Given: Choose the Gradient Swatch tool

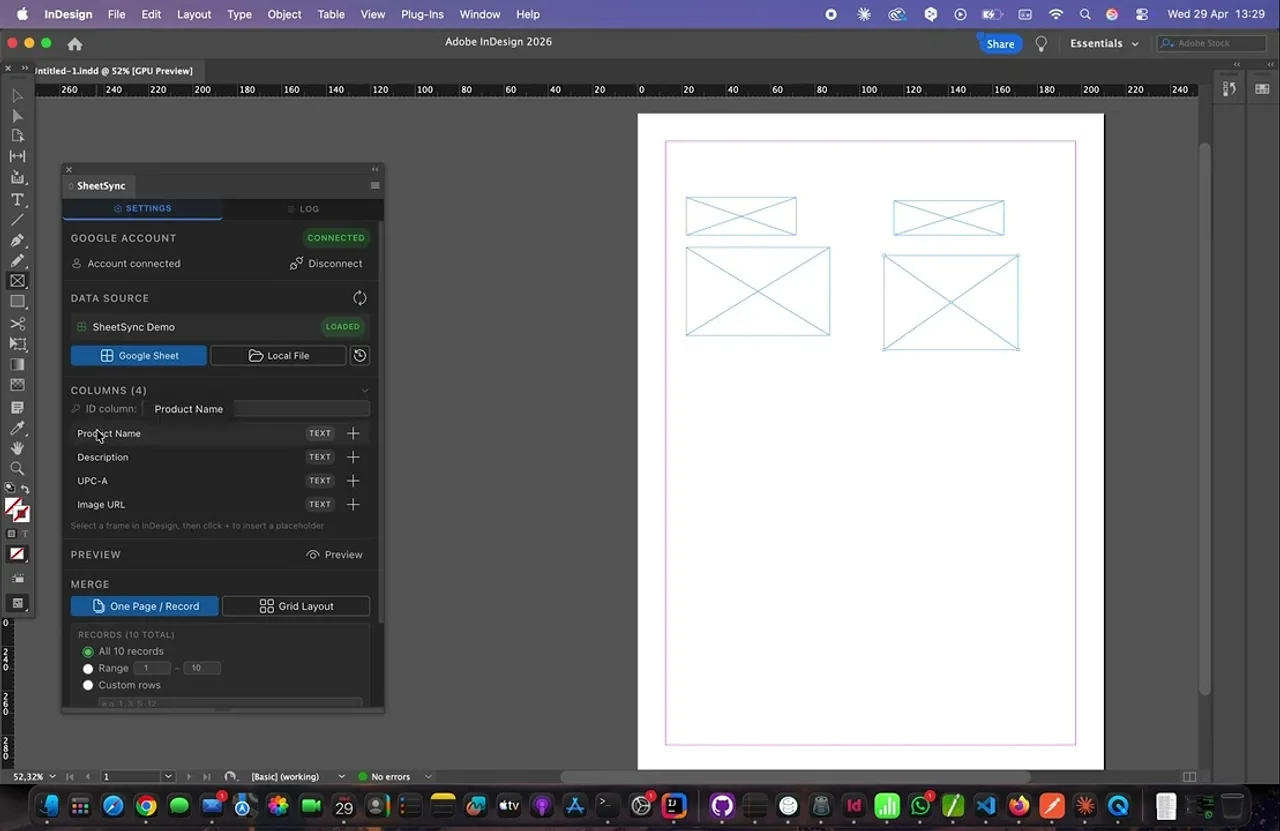Looking at the screenshot, I should (17, 365).
